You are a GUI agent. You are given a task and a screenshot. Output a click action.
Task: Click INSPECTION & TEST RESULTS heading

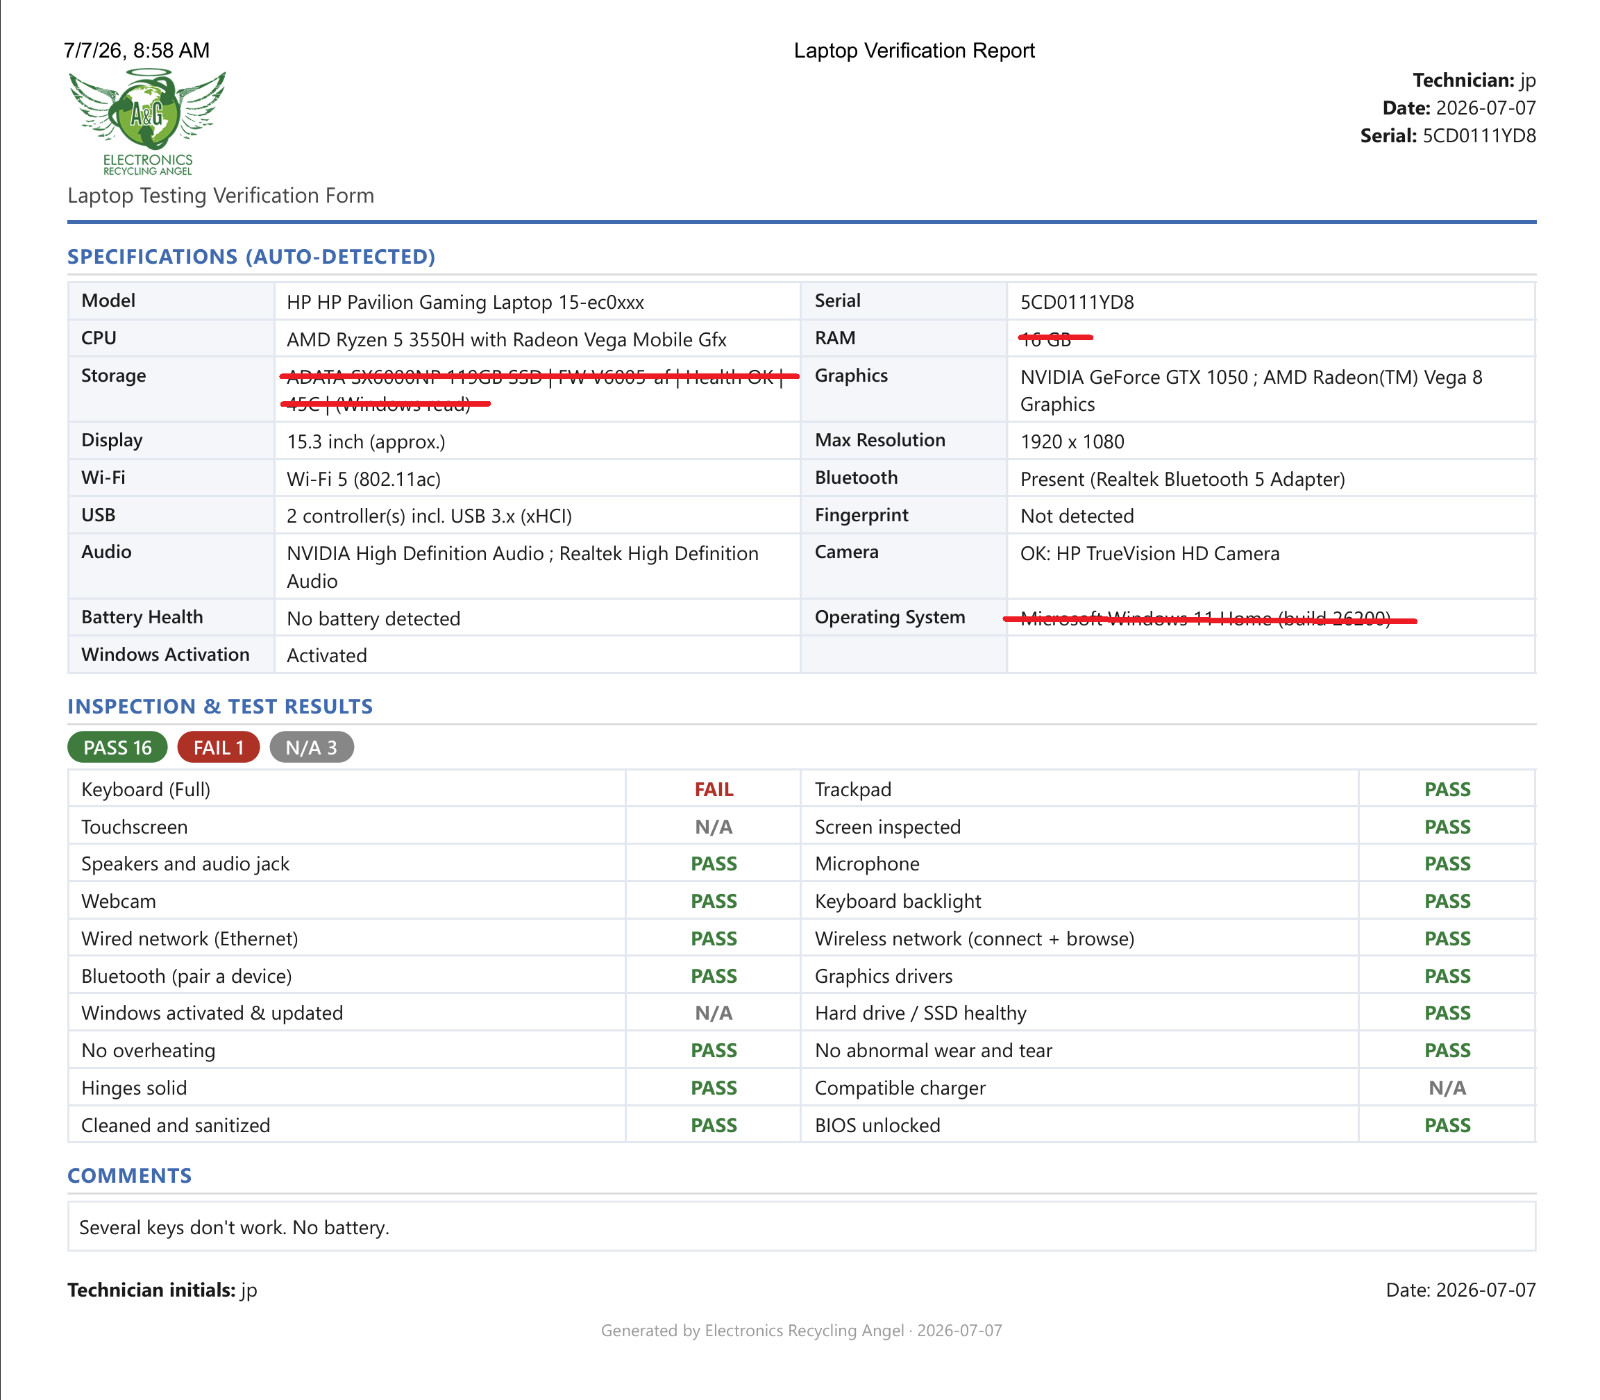(x=220, y=706)
